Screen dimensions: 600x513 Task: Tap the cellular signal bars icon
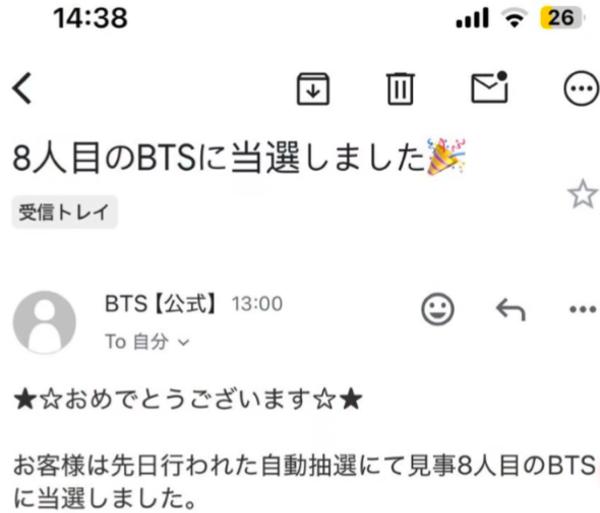tap(473, 18)
